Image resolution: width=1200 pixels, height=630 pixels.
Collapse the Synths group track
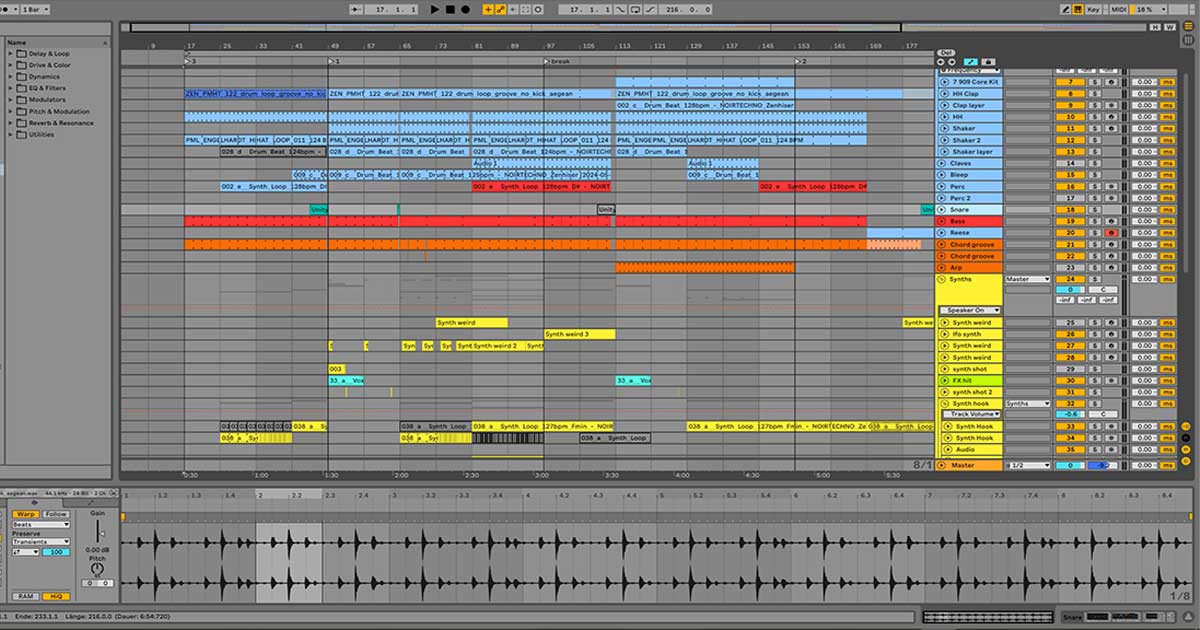942,279
